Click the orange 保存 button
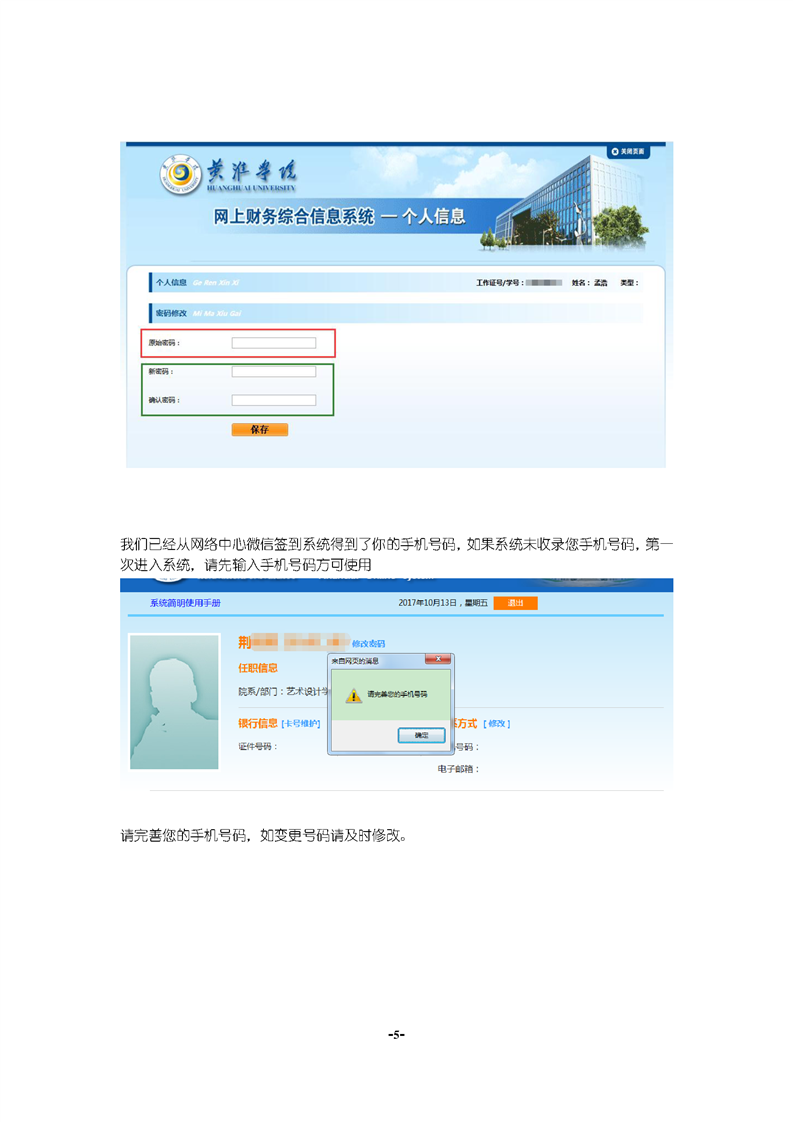Image resolution: width=793 pixels, height=1122 pixels. (260, 429)
